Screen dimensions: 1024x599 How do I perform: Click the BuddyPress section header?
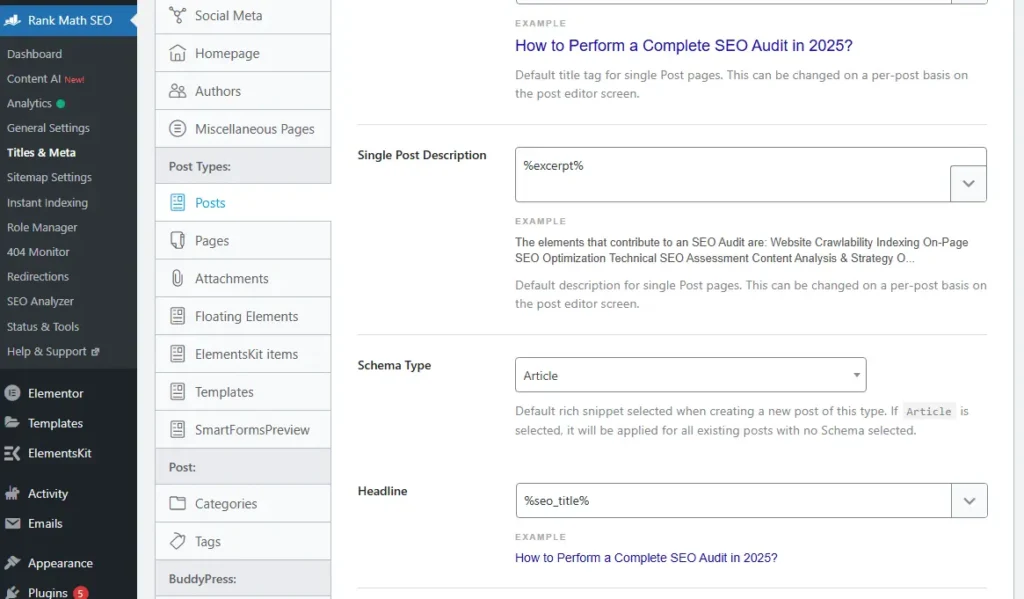243,579
